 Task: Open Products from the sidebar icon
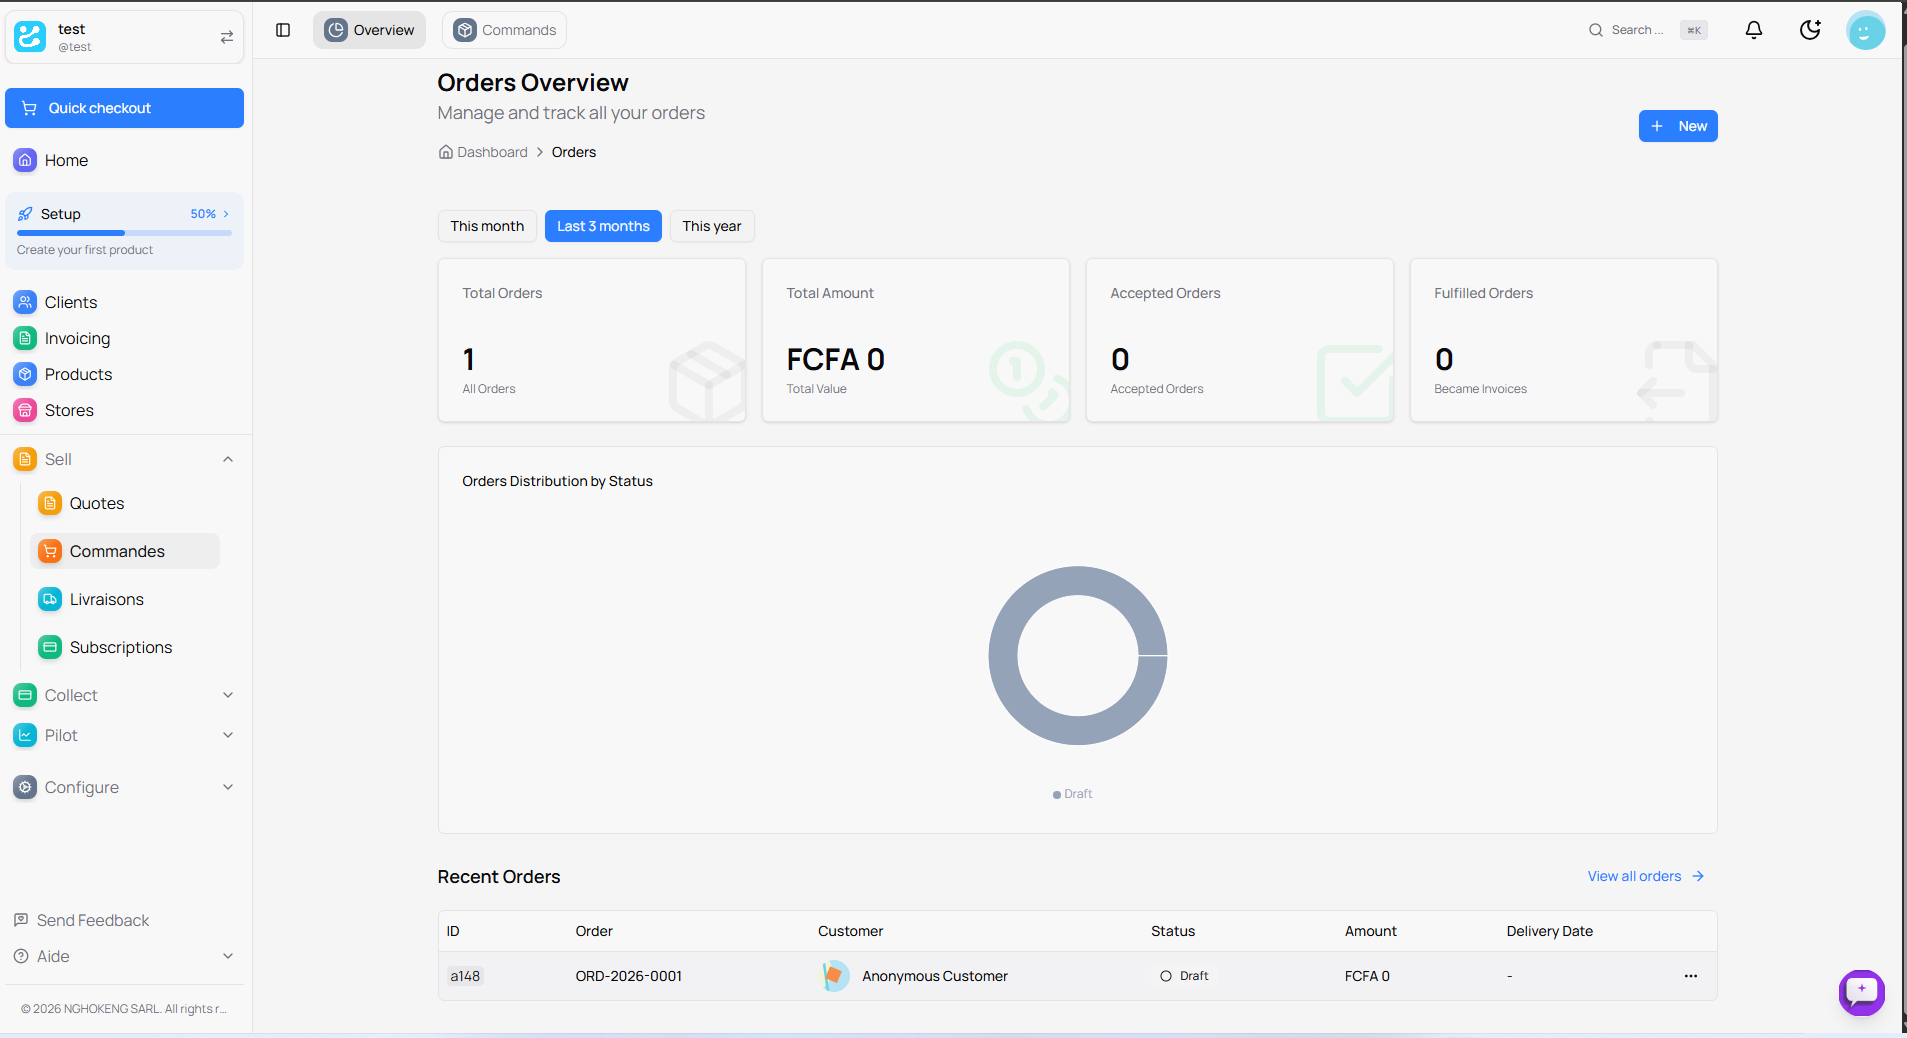click(x=25, y=374)
